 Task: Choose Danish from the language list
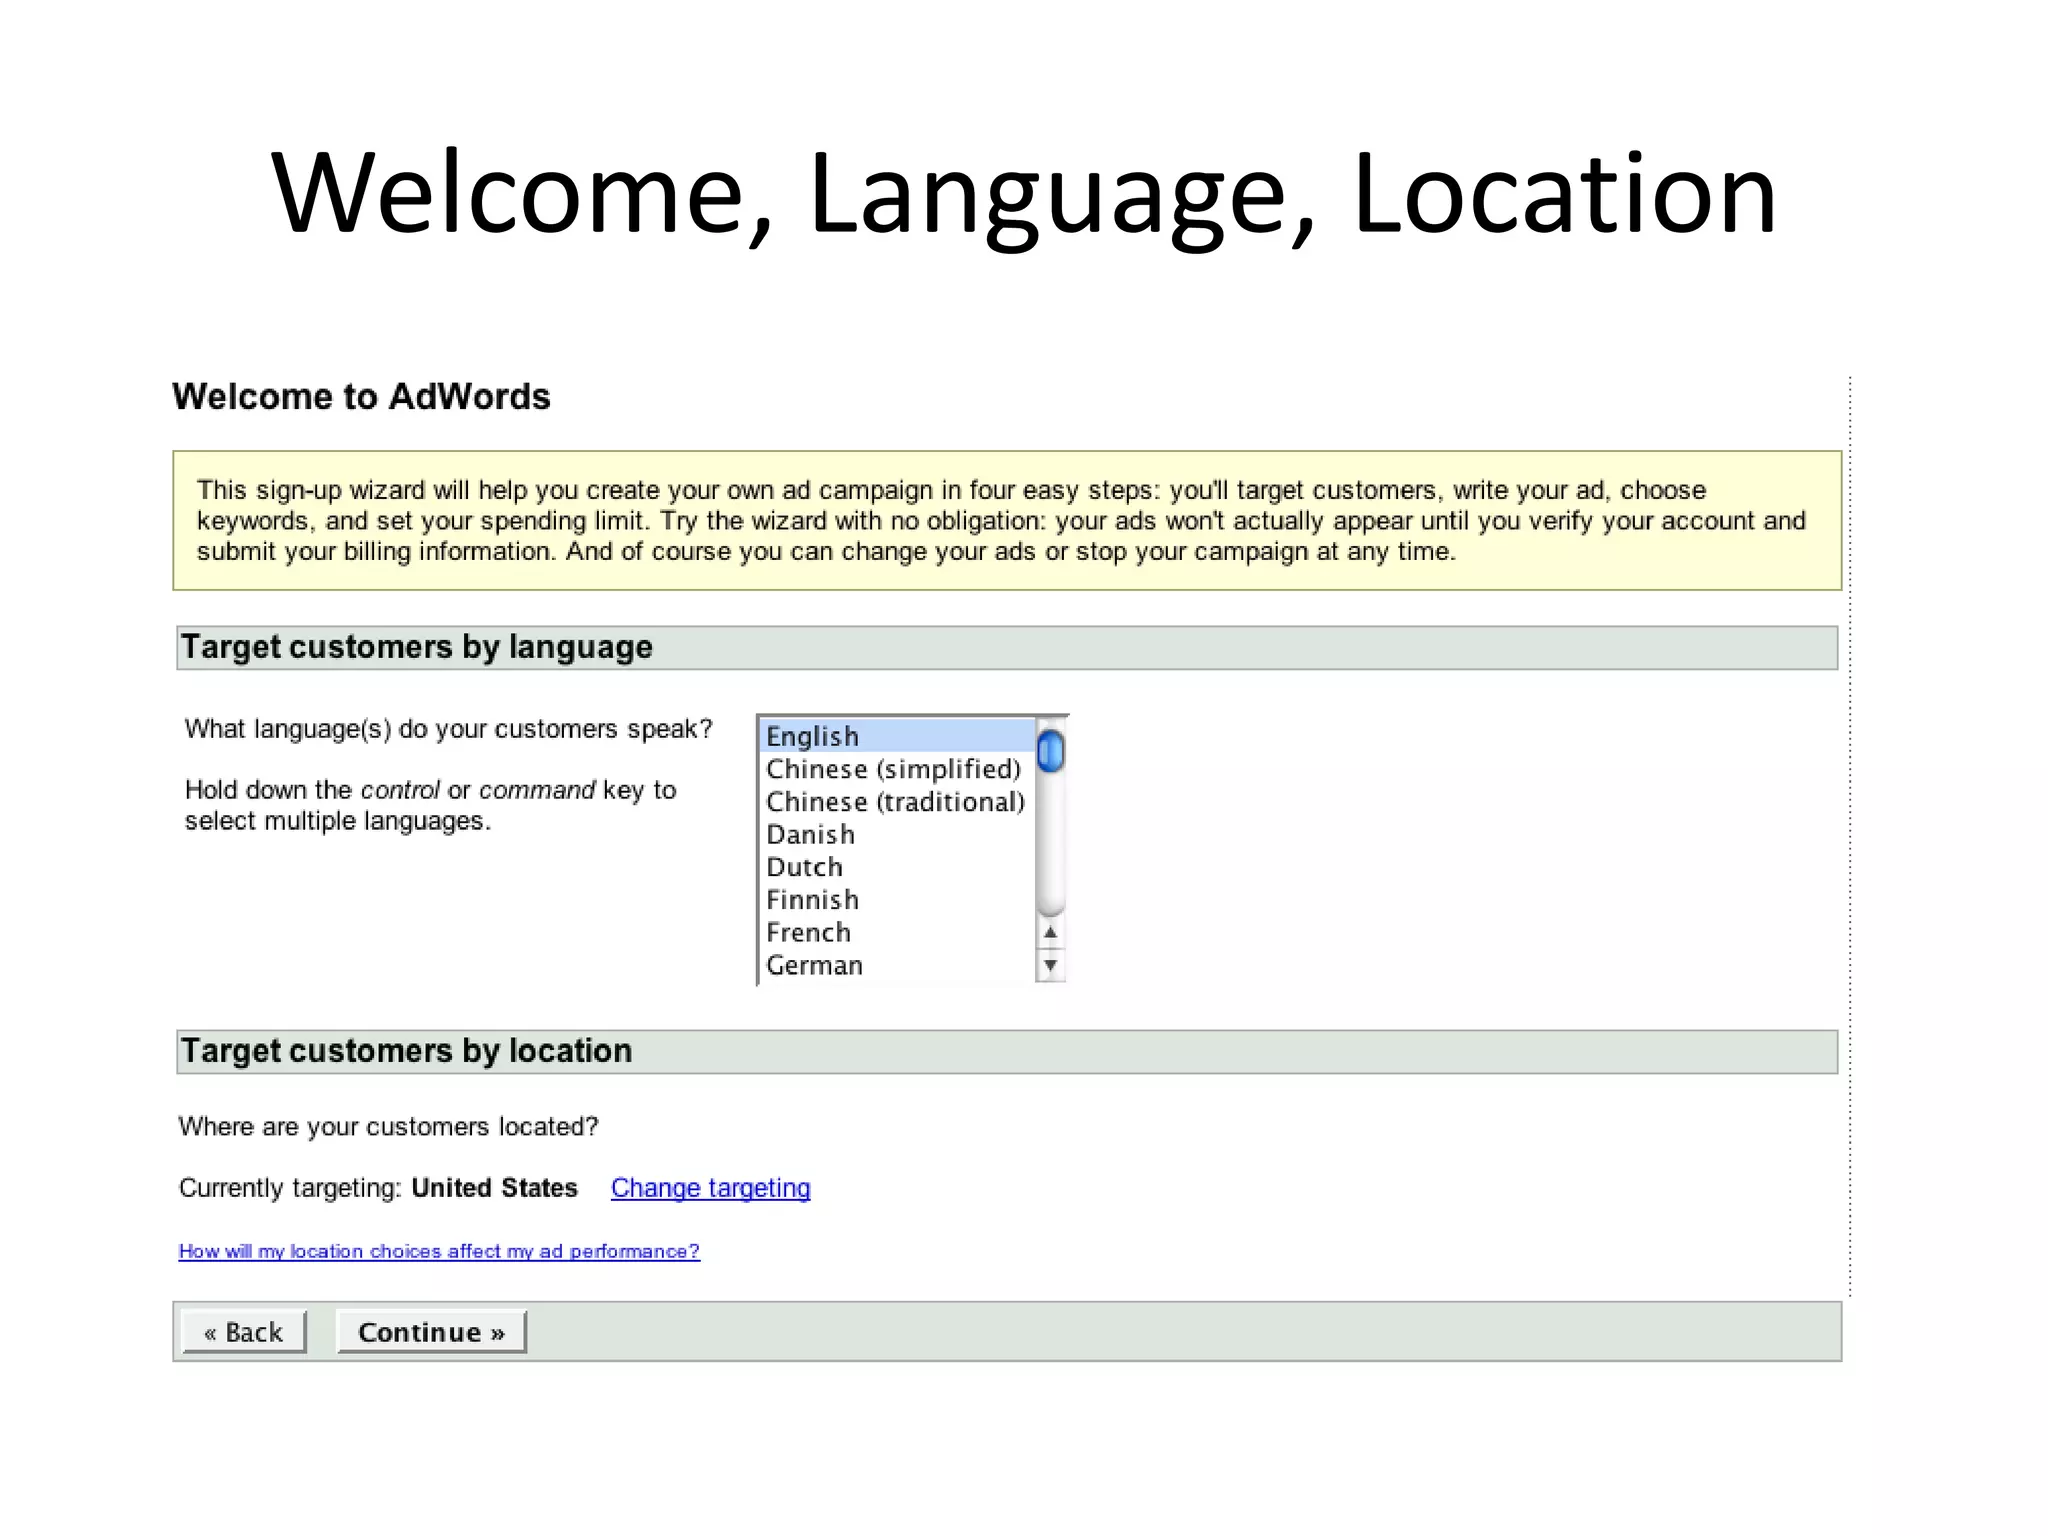pyautogui.click(x=897, y=834)
